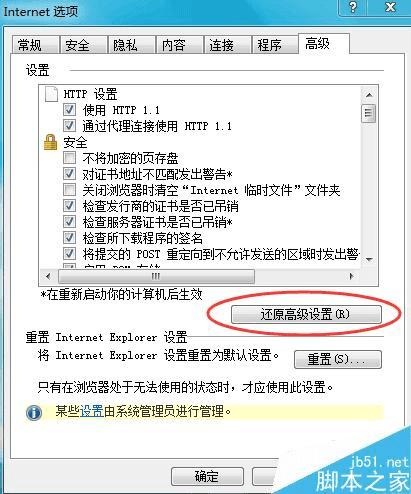Screen dimensions: 411x494
Task: Confirm with the 确定 button
Action: click(x=207, y=477)
